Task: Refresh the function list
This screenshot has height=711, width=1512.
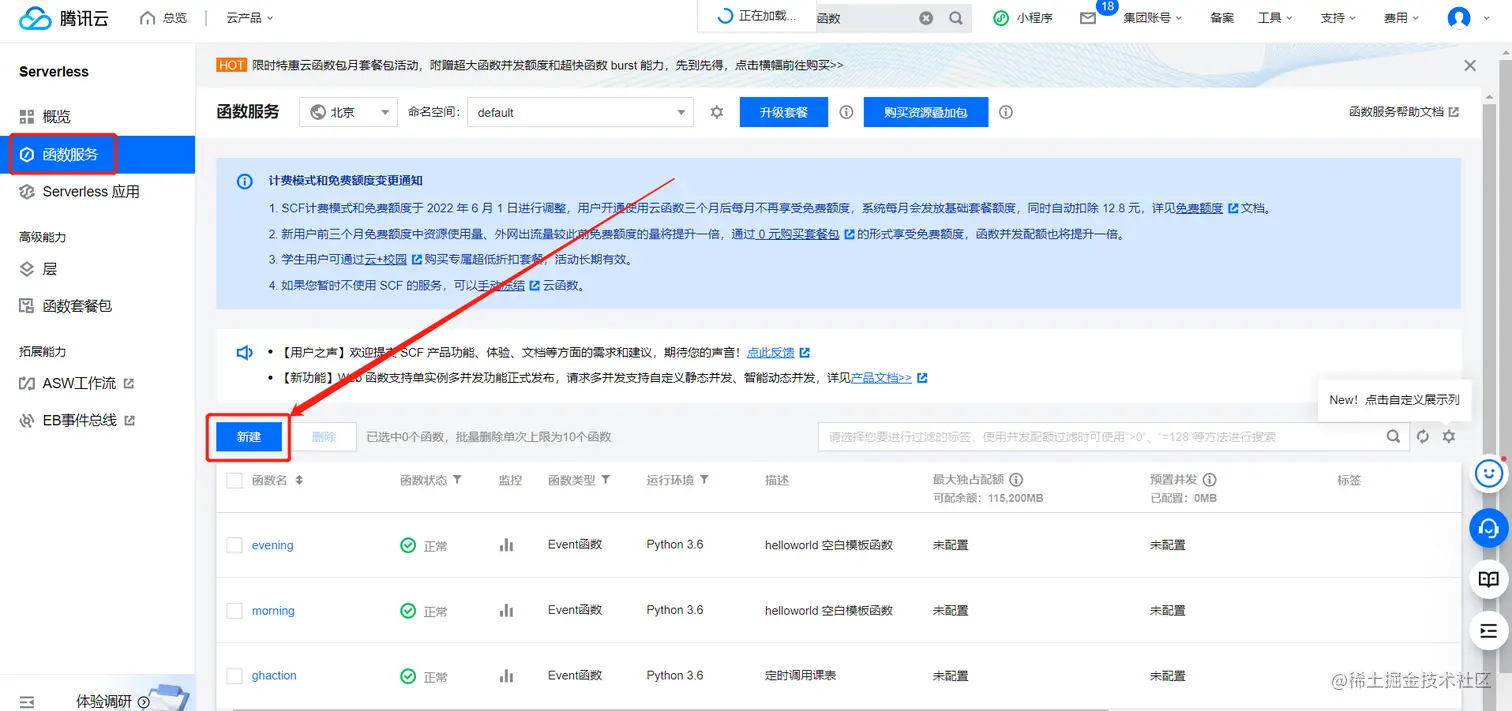Action: [x=1422, y=436]
